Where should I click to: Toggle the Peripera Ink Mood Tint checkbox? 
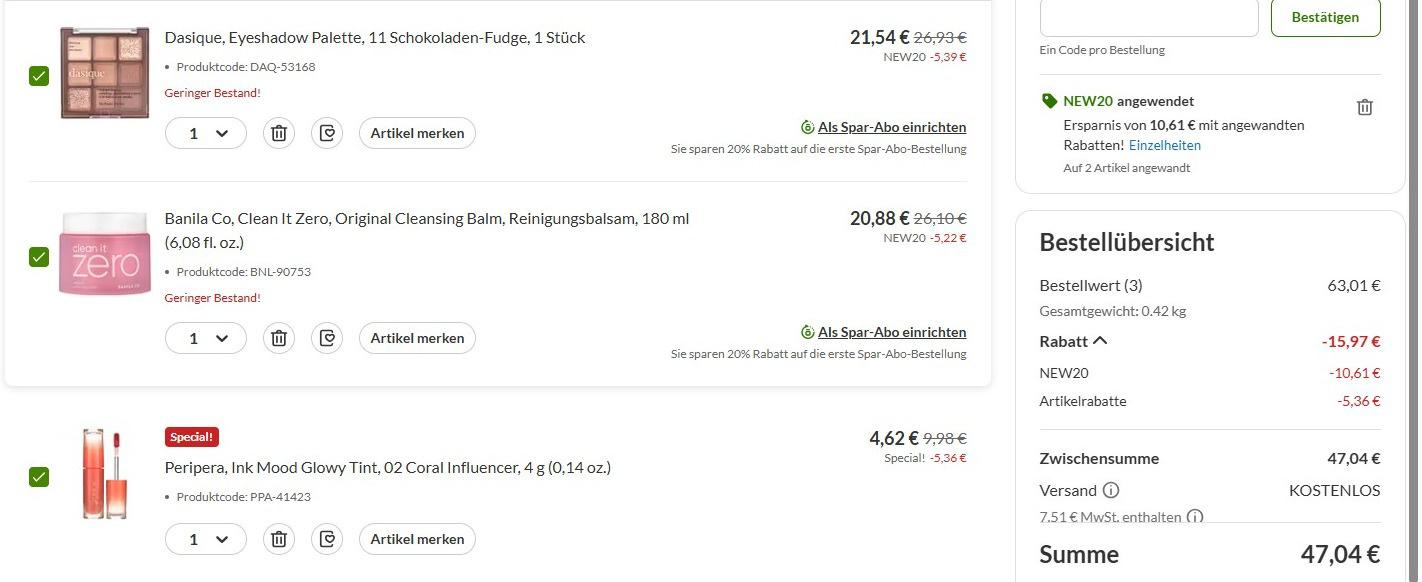tap(39, 477)
